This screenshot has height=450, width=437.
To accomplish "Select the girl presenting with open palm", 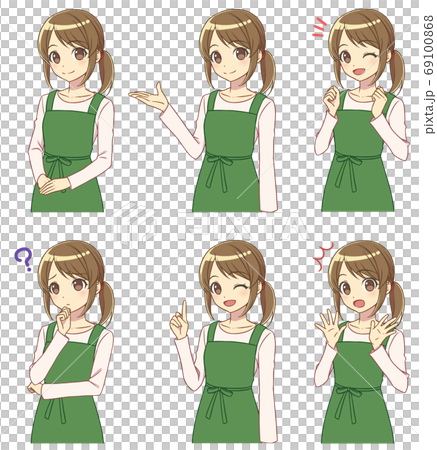I will [203, 111].
